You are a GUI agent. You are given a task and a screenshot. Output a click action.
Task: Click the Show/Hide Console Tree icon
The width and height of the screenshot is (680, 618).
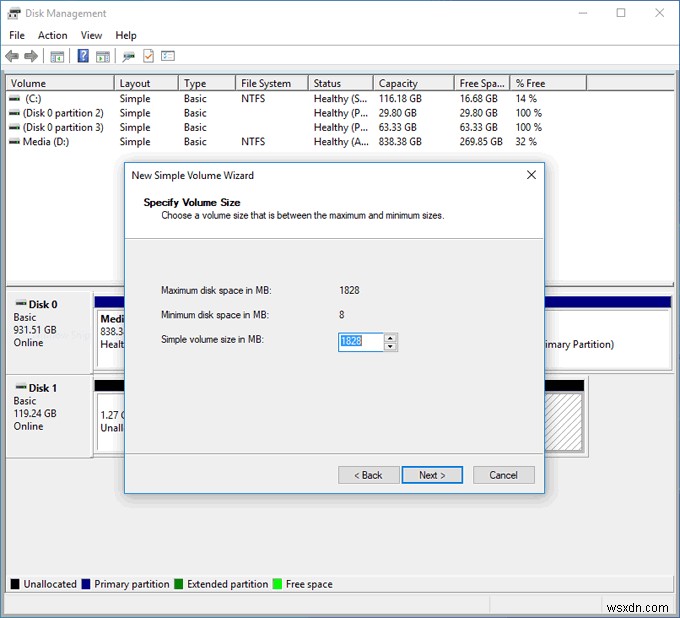click(57, 56)
